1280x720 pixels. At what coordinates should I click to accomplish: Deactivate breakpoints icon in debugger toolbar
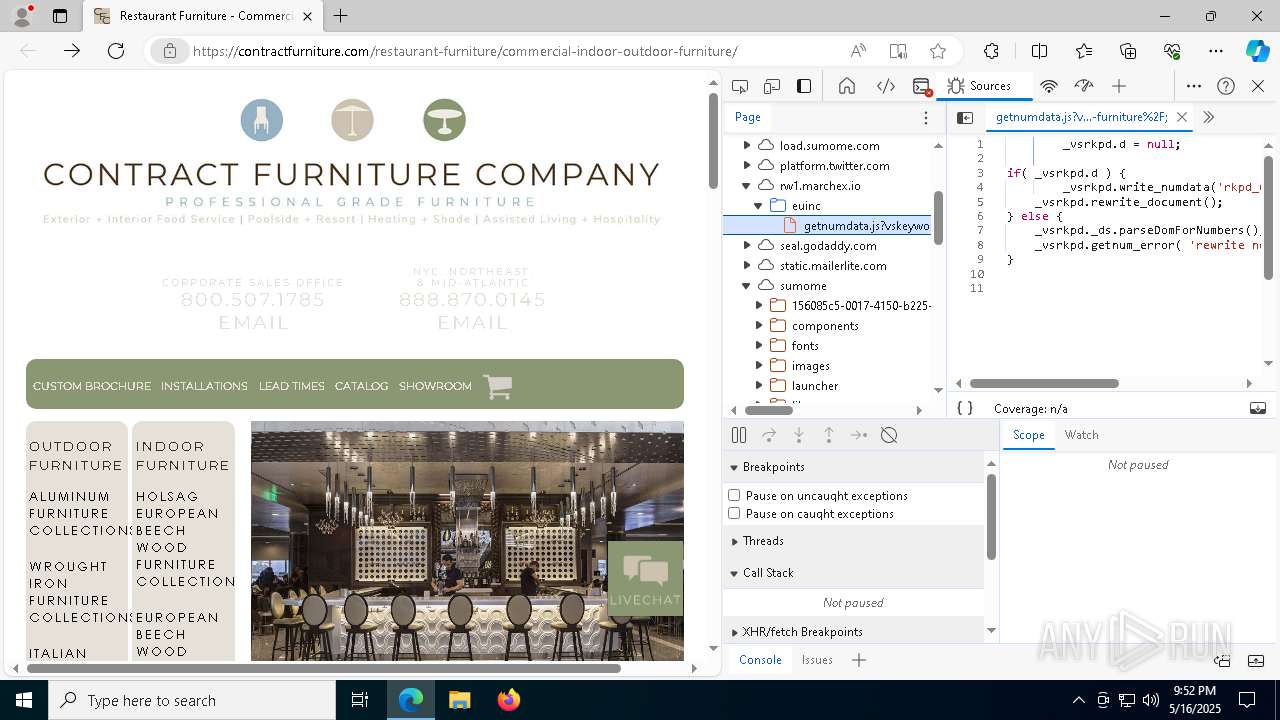pos(889,435)
